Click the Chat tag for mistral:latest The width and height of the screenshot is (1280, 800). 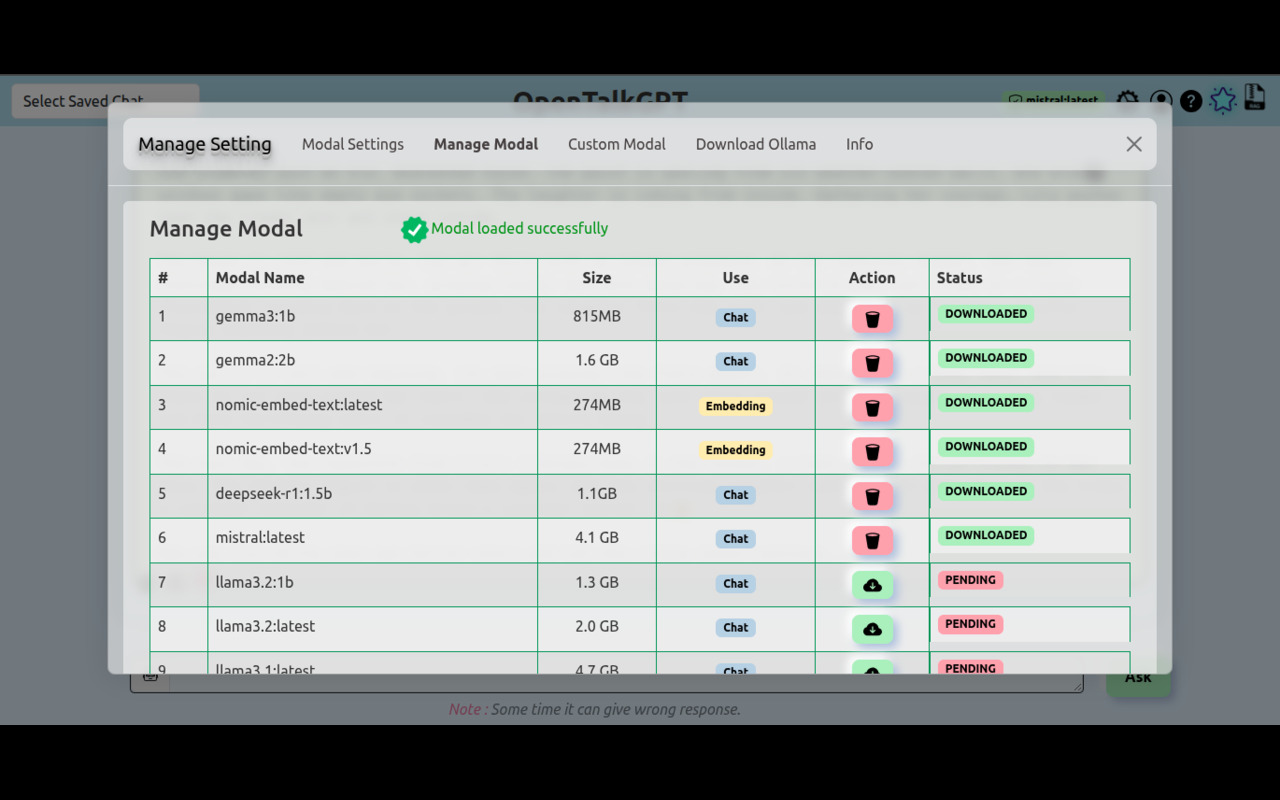point(736,539)
